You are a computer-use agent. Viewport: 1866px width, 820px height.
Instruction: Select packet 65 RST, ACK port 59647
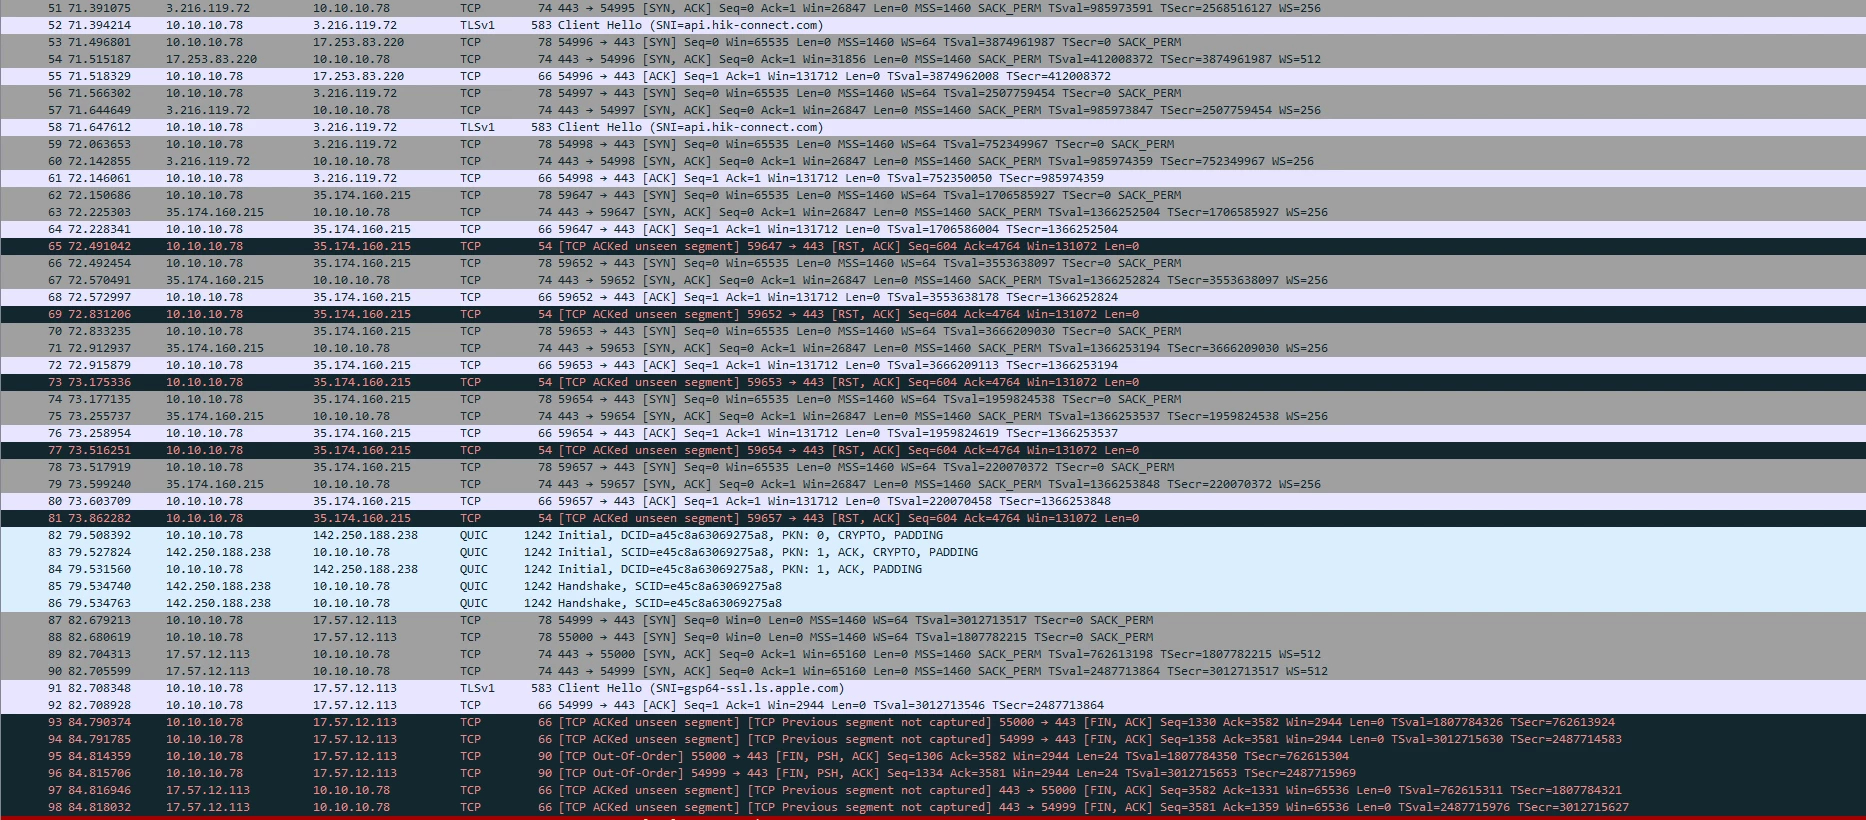933,246
